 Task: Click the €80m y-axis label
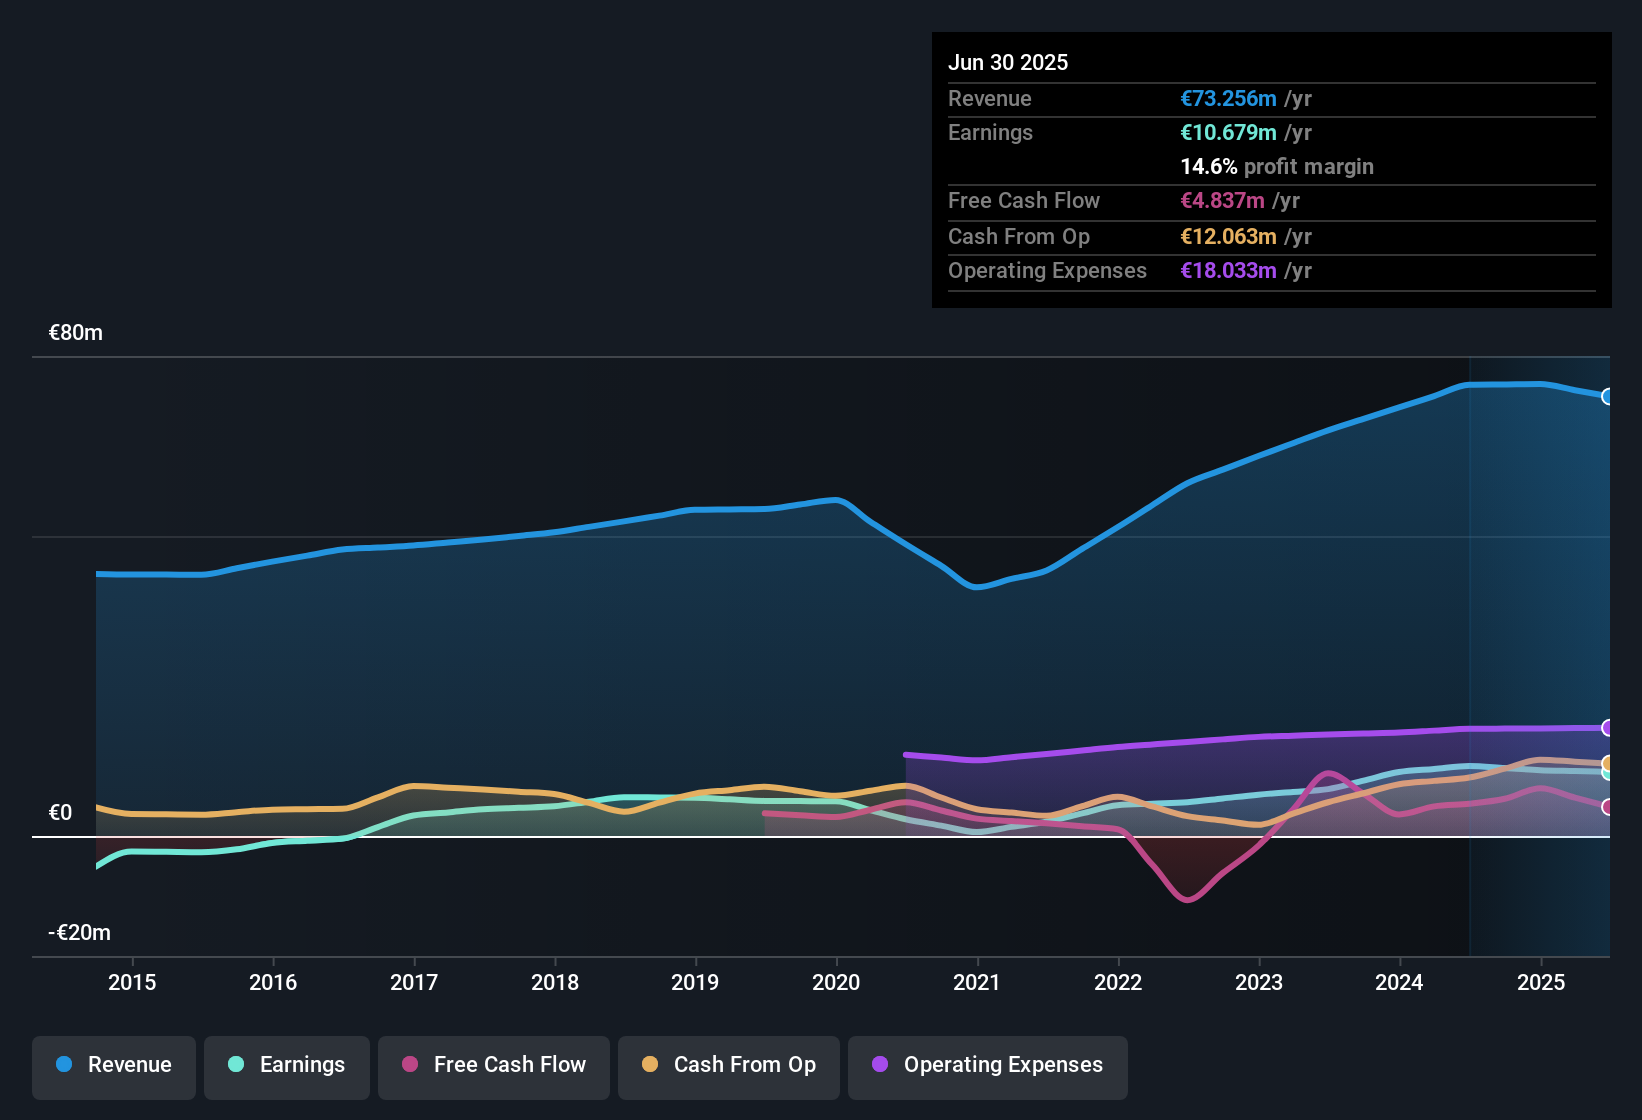point(76,333)
